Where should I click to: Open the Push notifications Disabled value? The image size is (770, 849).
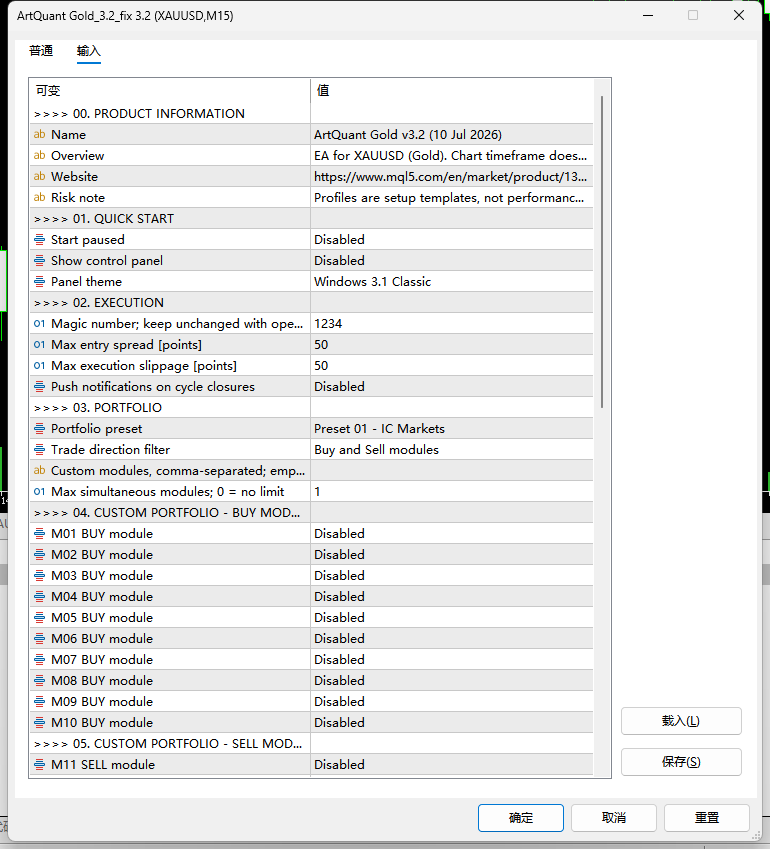tap(452, 387)
